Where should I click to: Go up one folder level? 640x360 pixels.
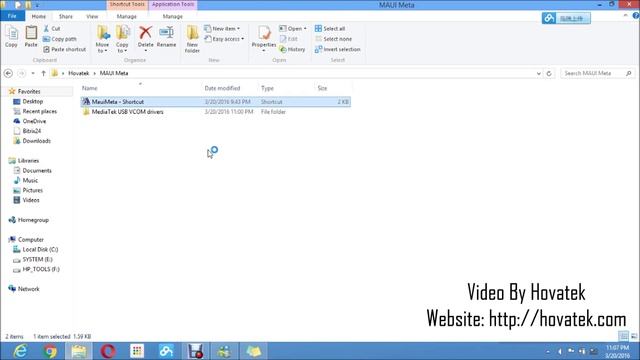(43, 73)
